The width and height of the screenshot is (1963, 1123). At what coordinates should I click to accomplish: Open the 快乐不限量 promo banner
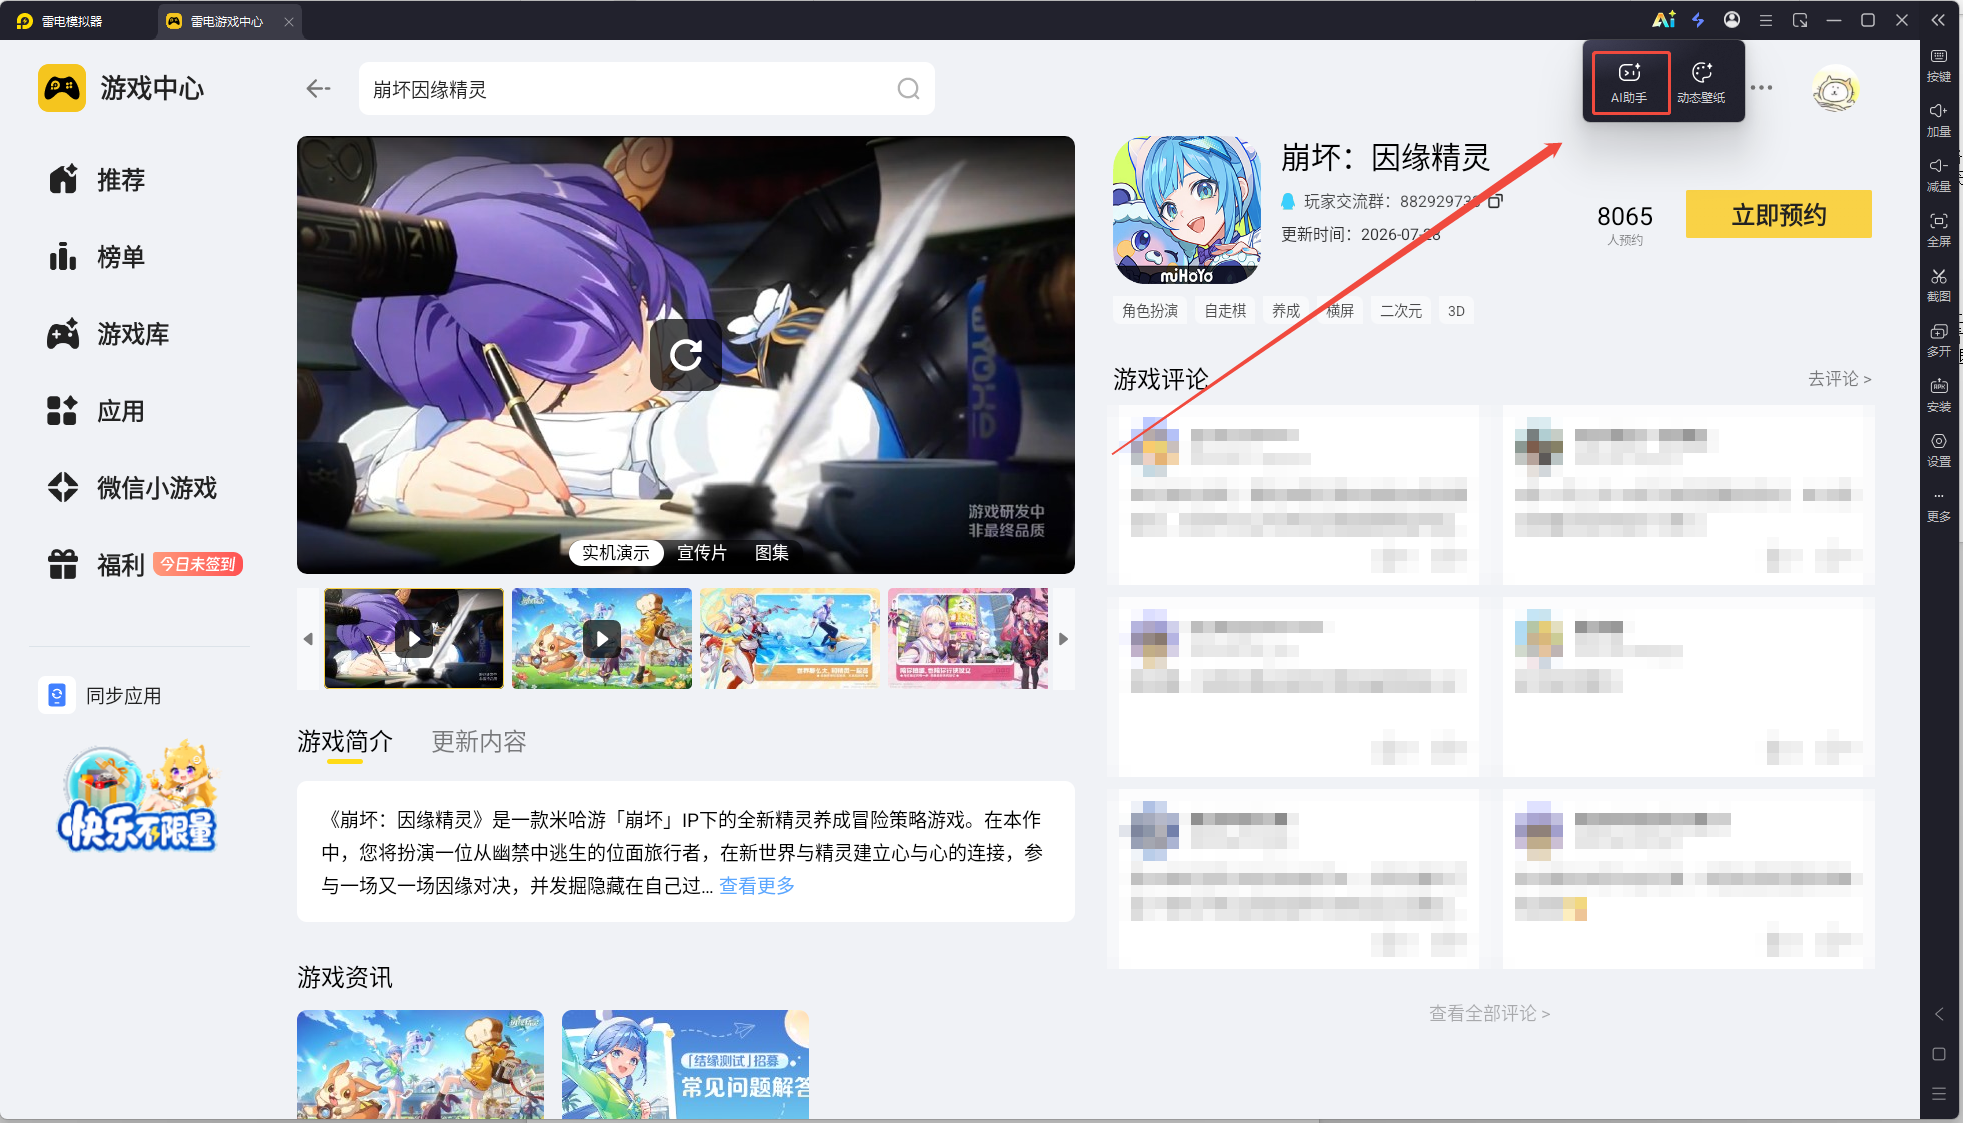[x=137, y=797]
